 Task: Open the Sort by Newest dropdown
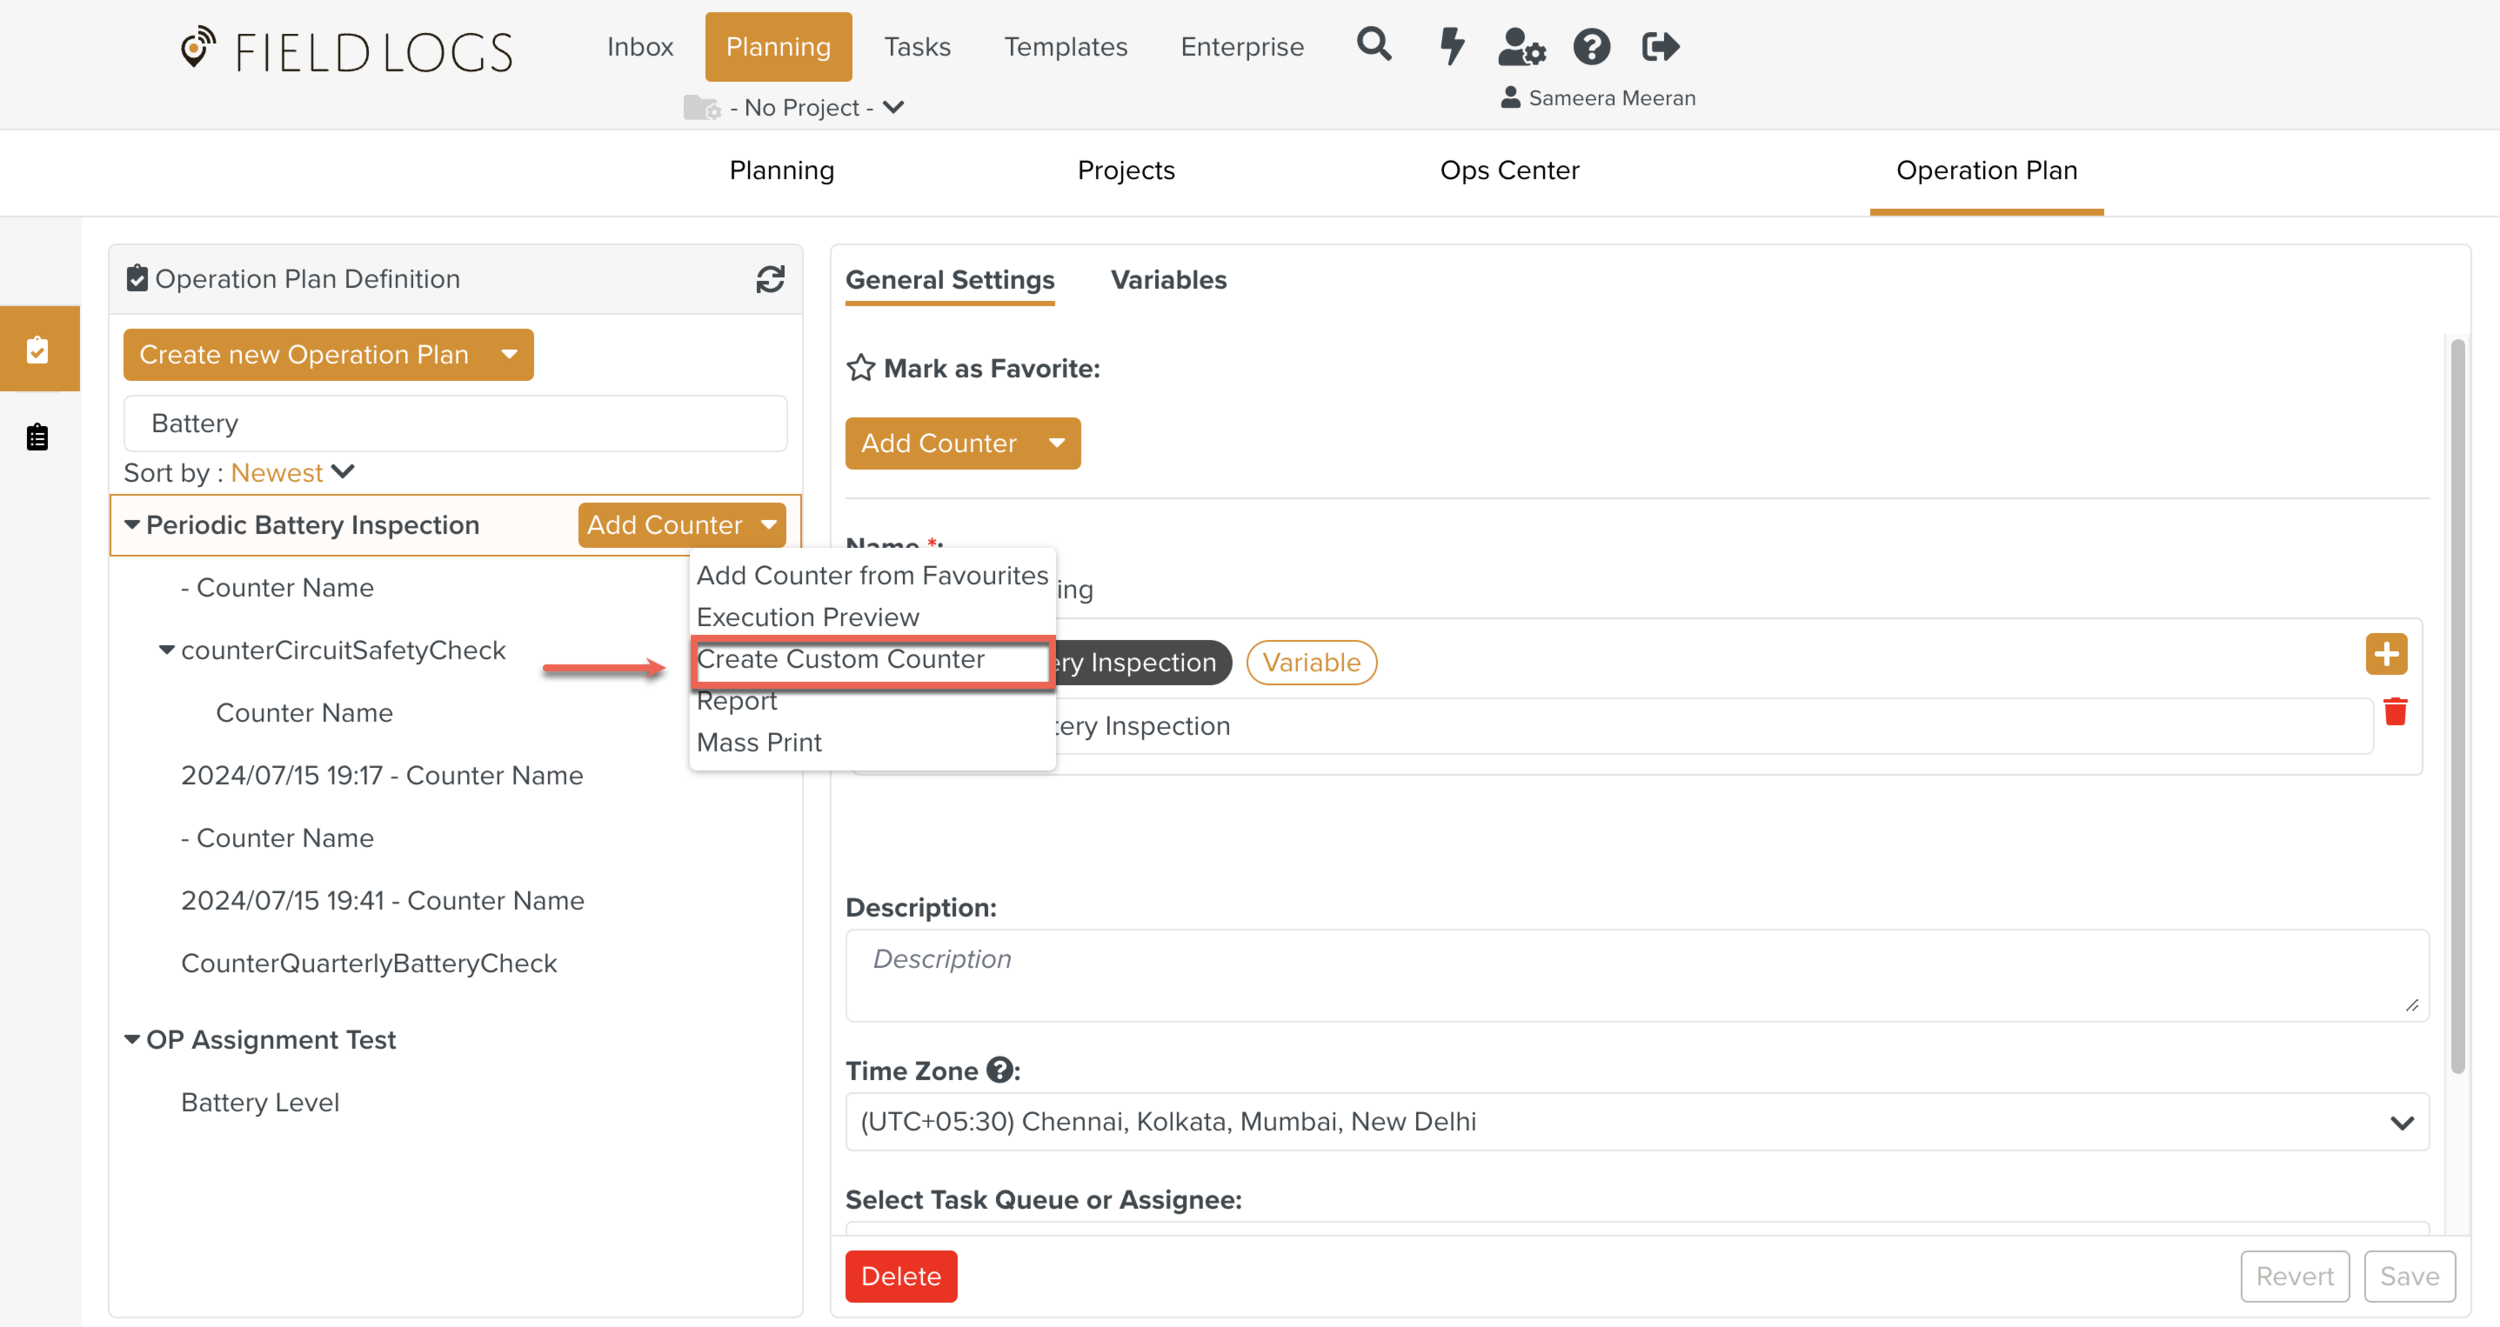(x=292, y=472)
